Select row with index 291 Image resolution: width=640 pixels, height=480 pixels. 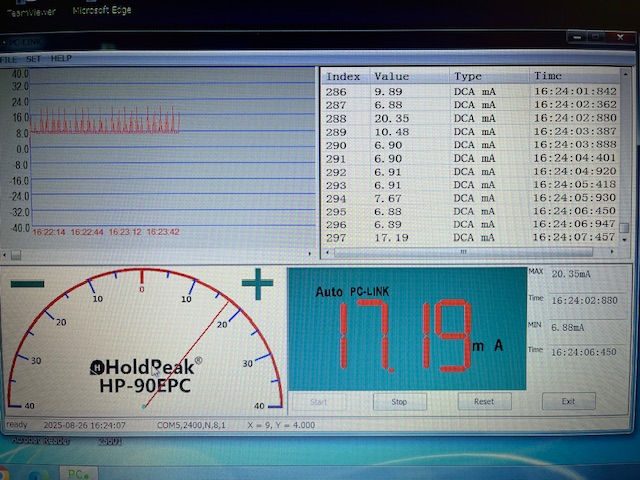click(x=471, y=158)
